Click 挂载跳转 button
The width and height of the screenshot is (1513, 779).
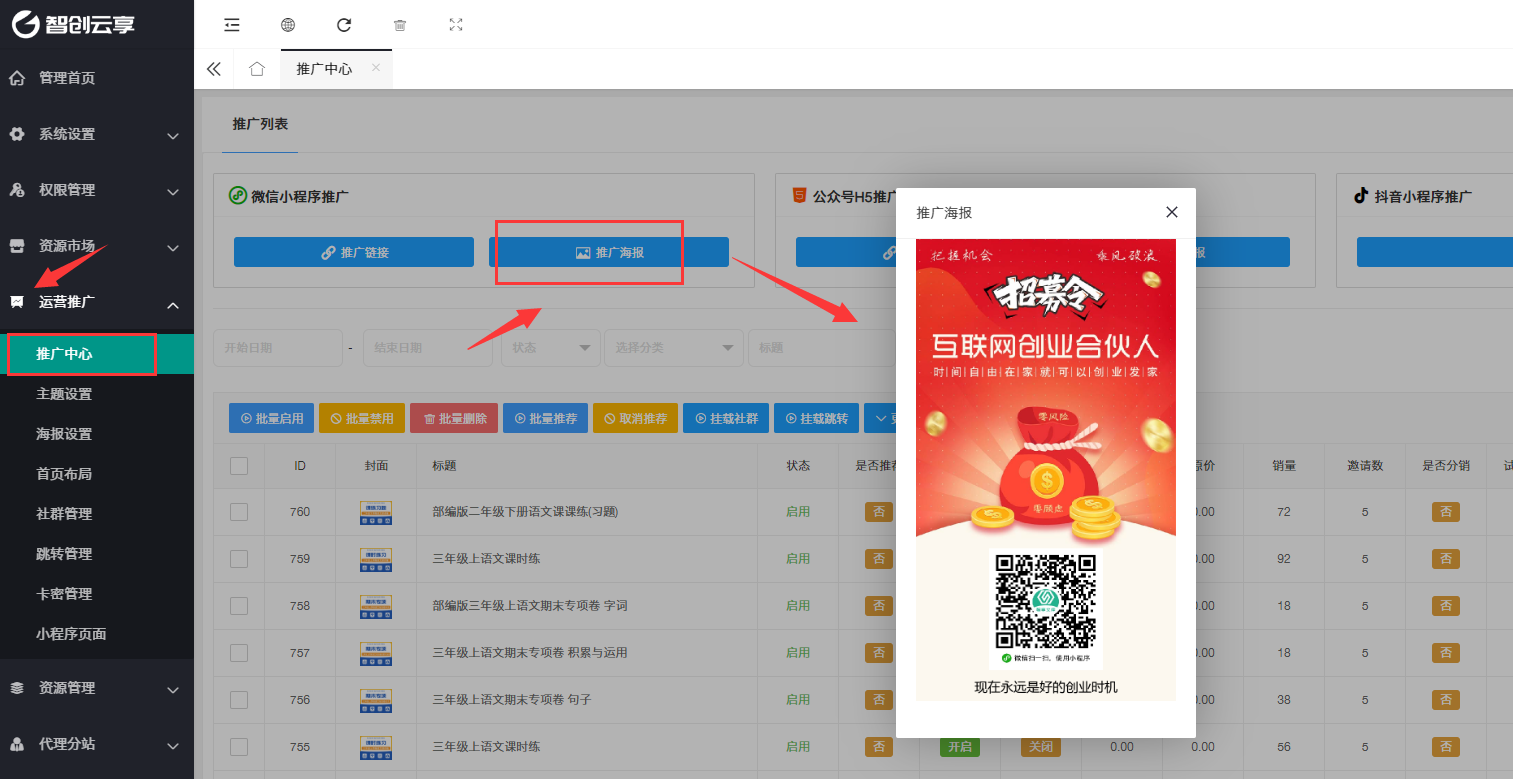tap(816, 418)
